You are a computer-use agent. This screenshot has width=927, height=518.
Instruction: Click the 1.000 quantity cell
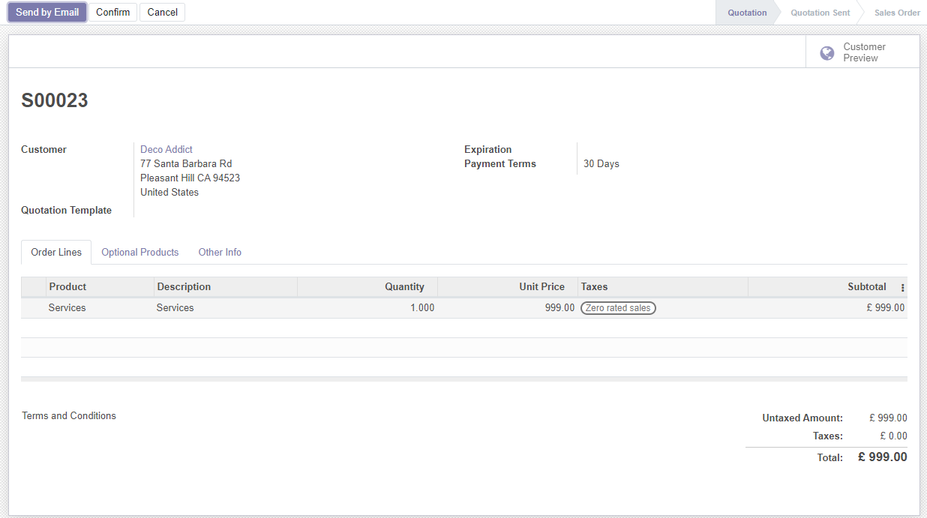click(421, 308)
